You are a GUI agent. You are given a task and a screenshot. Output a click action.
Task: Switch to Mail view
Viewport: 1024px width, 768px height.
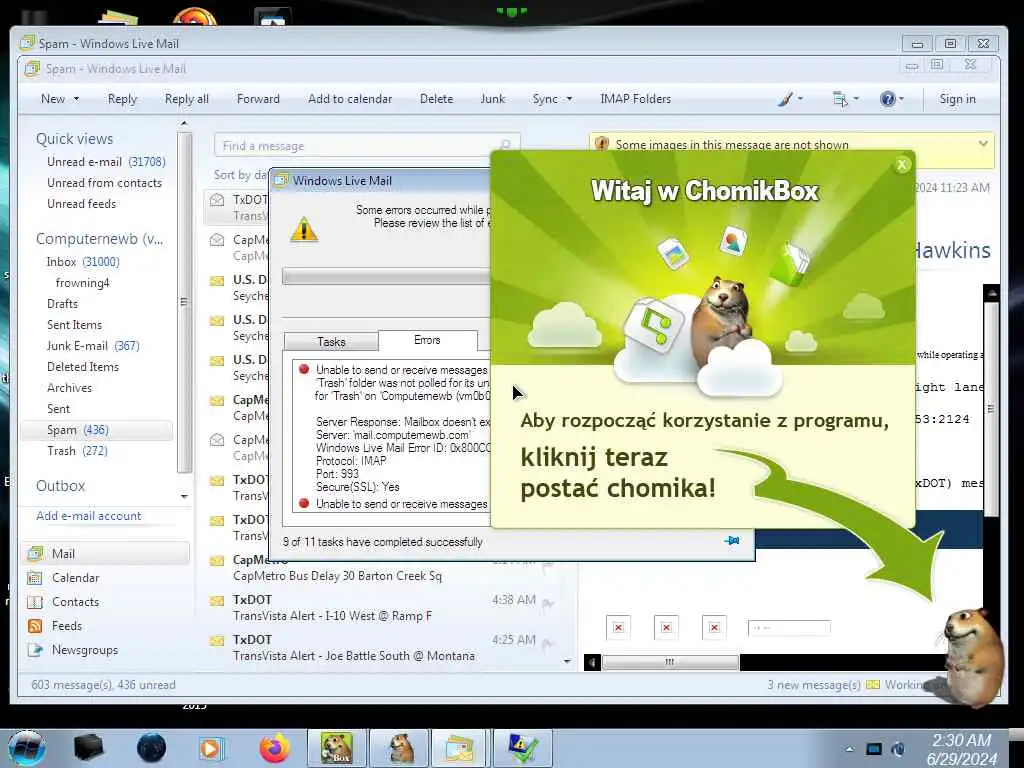pyautogui.click(x=106, y=554)
